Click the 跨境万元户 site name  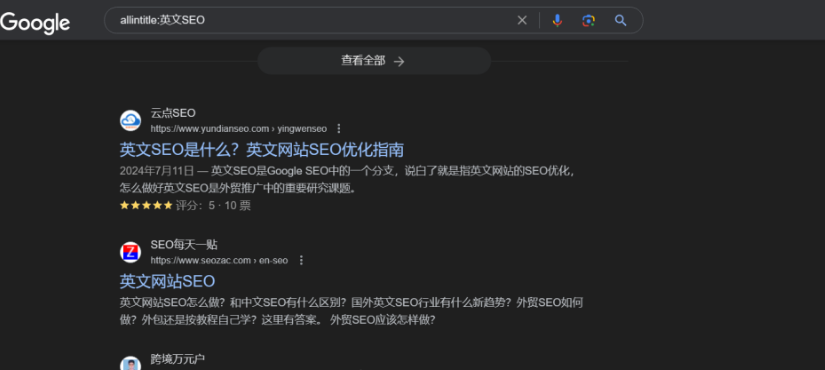pyautogui.click(x=178, y=359)
